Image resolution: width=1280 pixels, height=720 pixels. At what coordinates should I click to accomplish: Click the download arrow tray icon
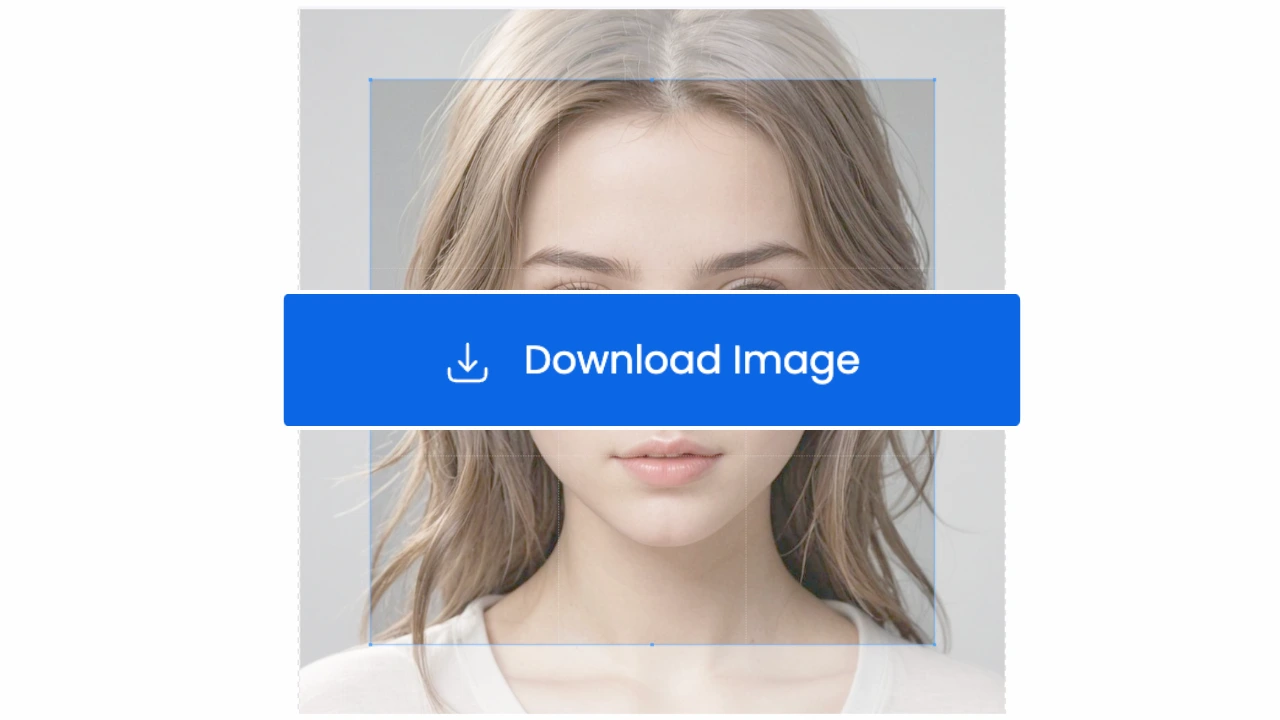click(467, 362)
